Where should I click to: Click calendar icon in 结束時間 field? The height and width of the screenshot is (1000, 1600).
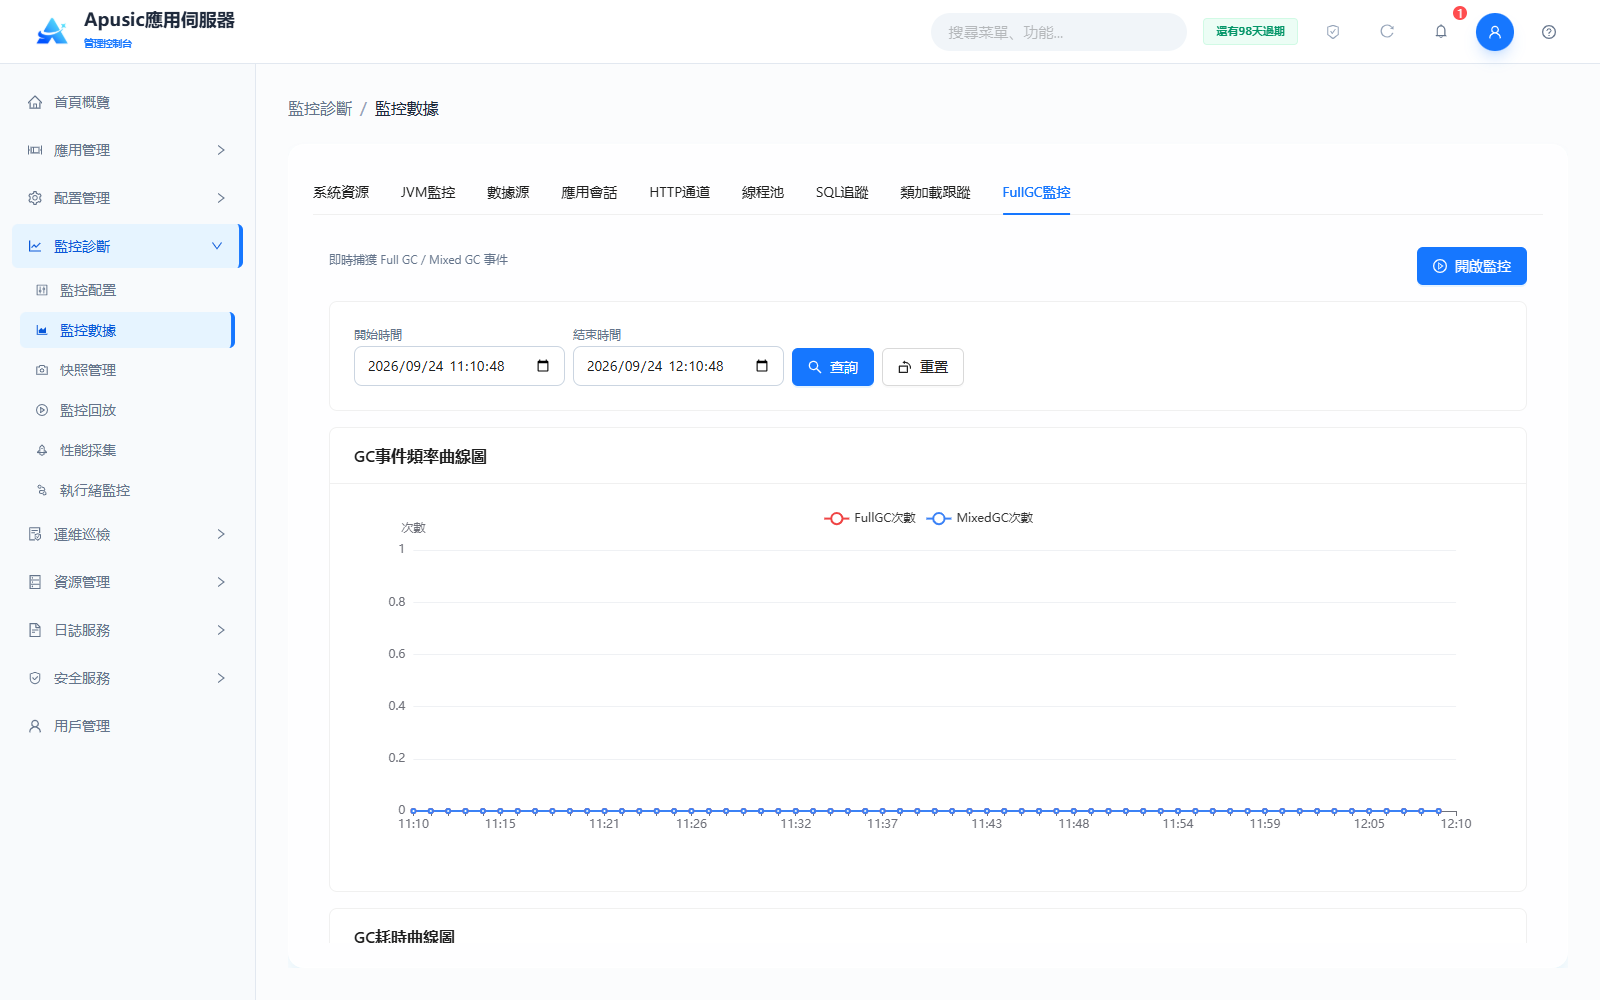(762, 366)
